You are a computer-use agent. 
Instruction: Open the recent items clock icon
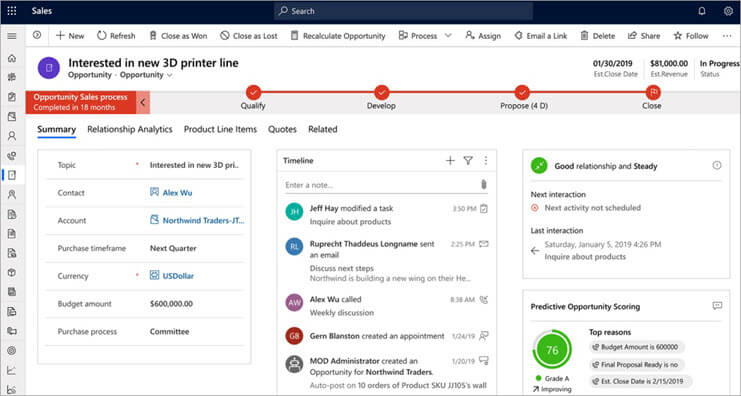(37, 35)
